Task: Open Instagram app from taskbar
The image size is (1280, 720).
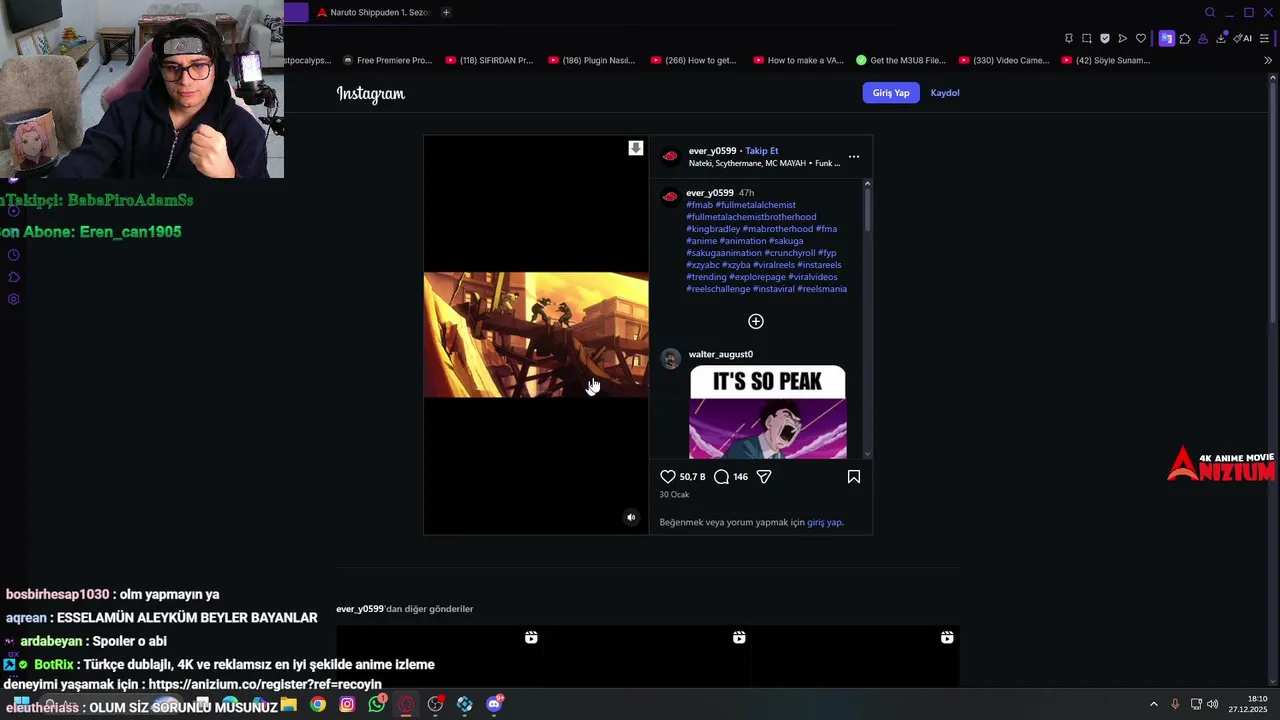Action: tap(347, 704)
